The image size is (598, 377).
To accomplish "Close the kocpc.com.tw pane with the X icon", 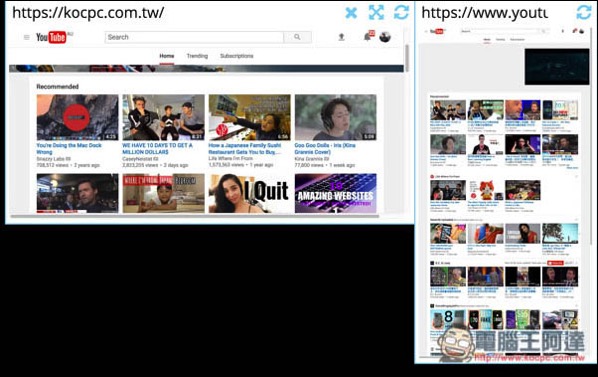I will click(x=351, y=13).
